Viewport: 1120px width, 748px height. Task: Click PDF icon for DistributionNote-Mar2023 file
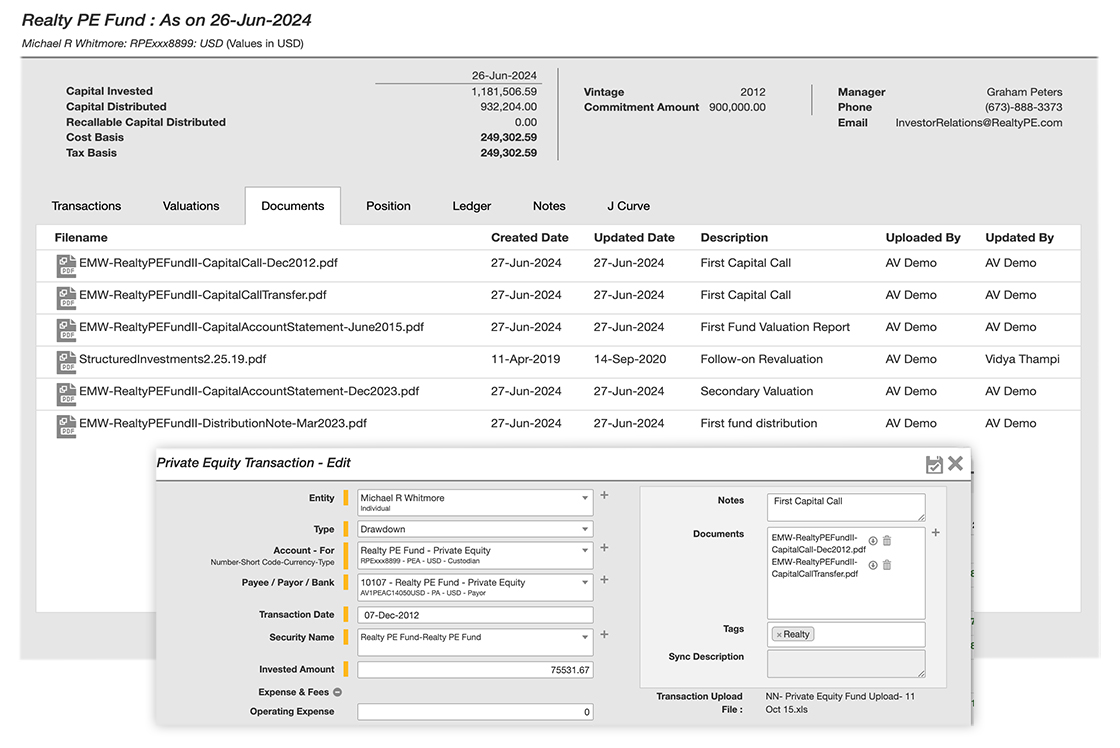[x=66, y=424]
